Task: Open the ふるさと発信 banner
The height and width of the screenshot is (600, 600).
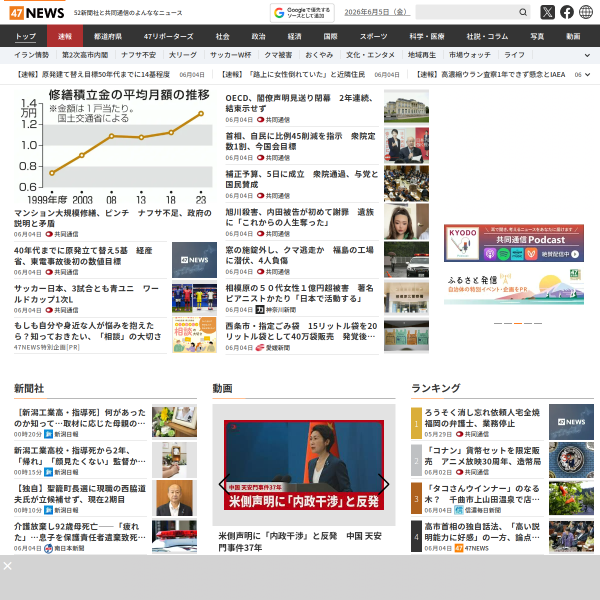Action: tap(514, 287)
